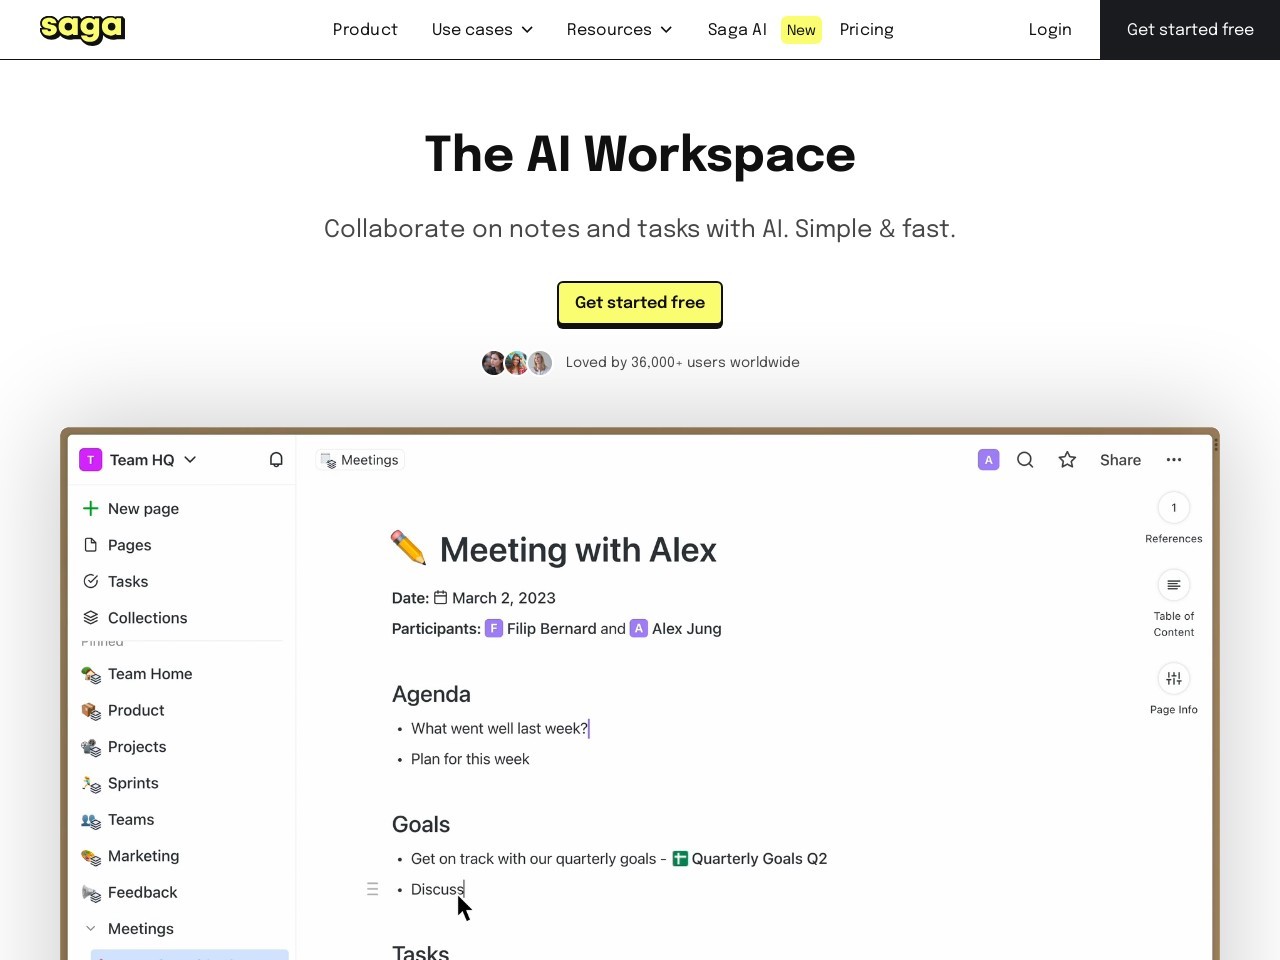1280x960 pixels.
Task: Click the New page plus icon
Action: pyautogui.click(x=91, y=509)
